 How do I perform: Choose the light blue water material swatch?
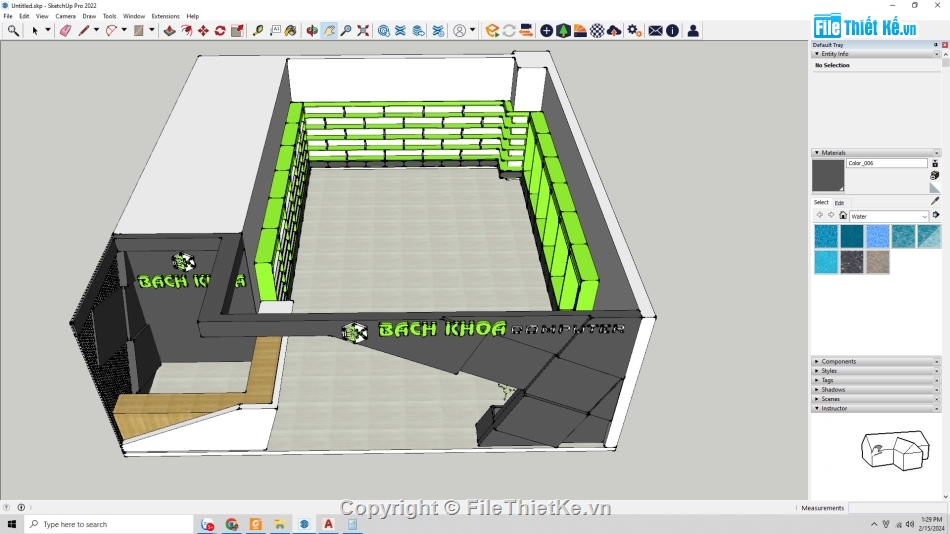coord(877,236)
